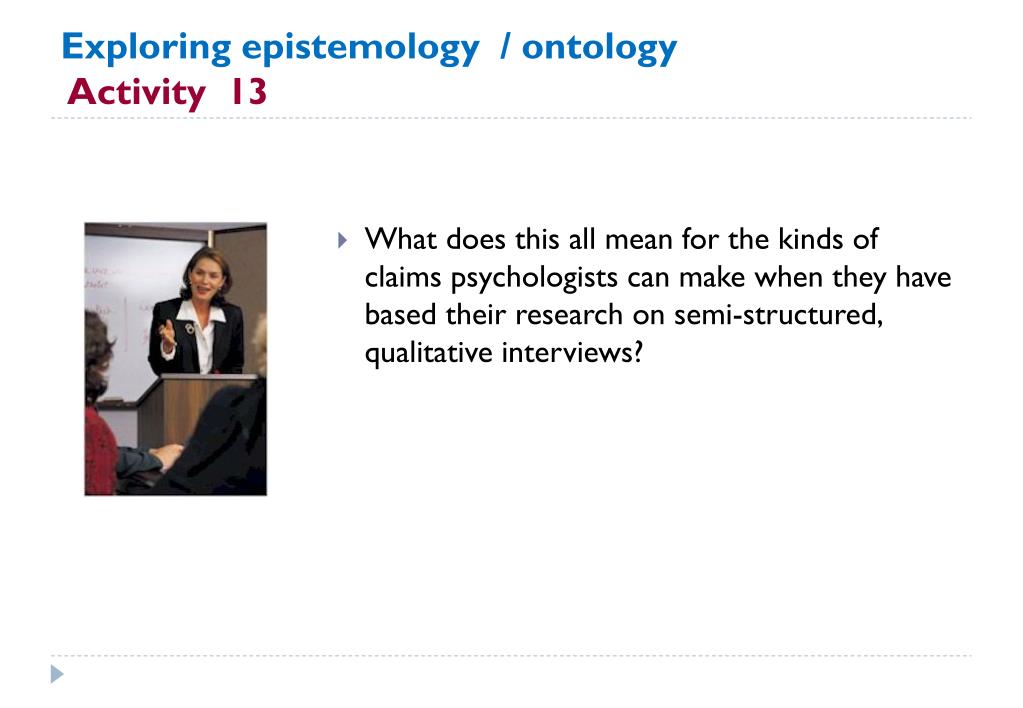
Task: Click the number '13' in the subtitle
Action: click(249, 91)
